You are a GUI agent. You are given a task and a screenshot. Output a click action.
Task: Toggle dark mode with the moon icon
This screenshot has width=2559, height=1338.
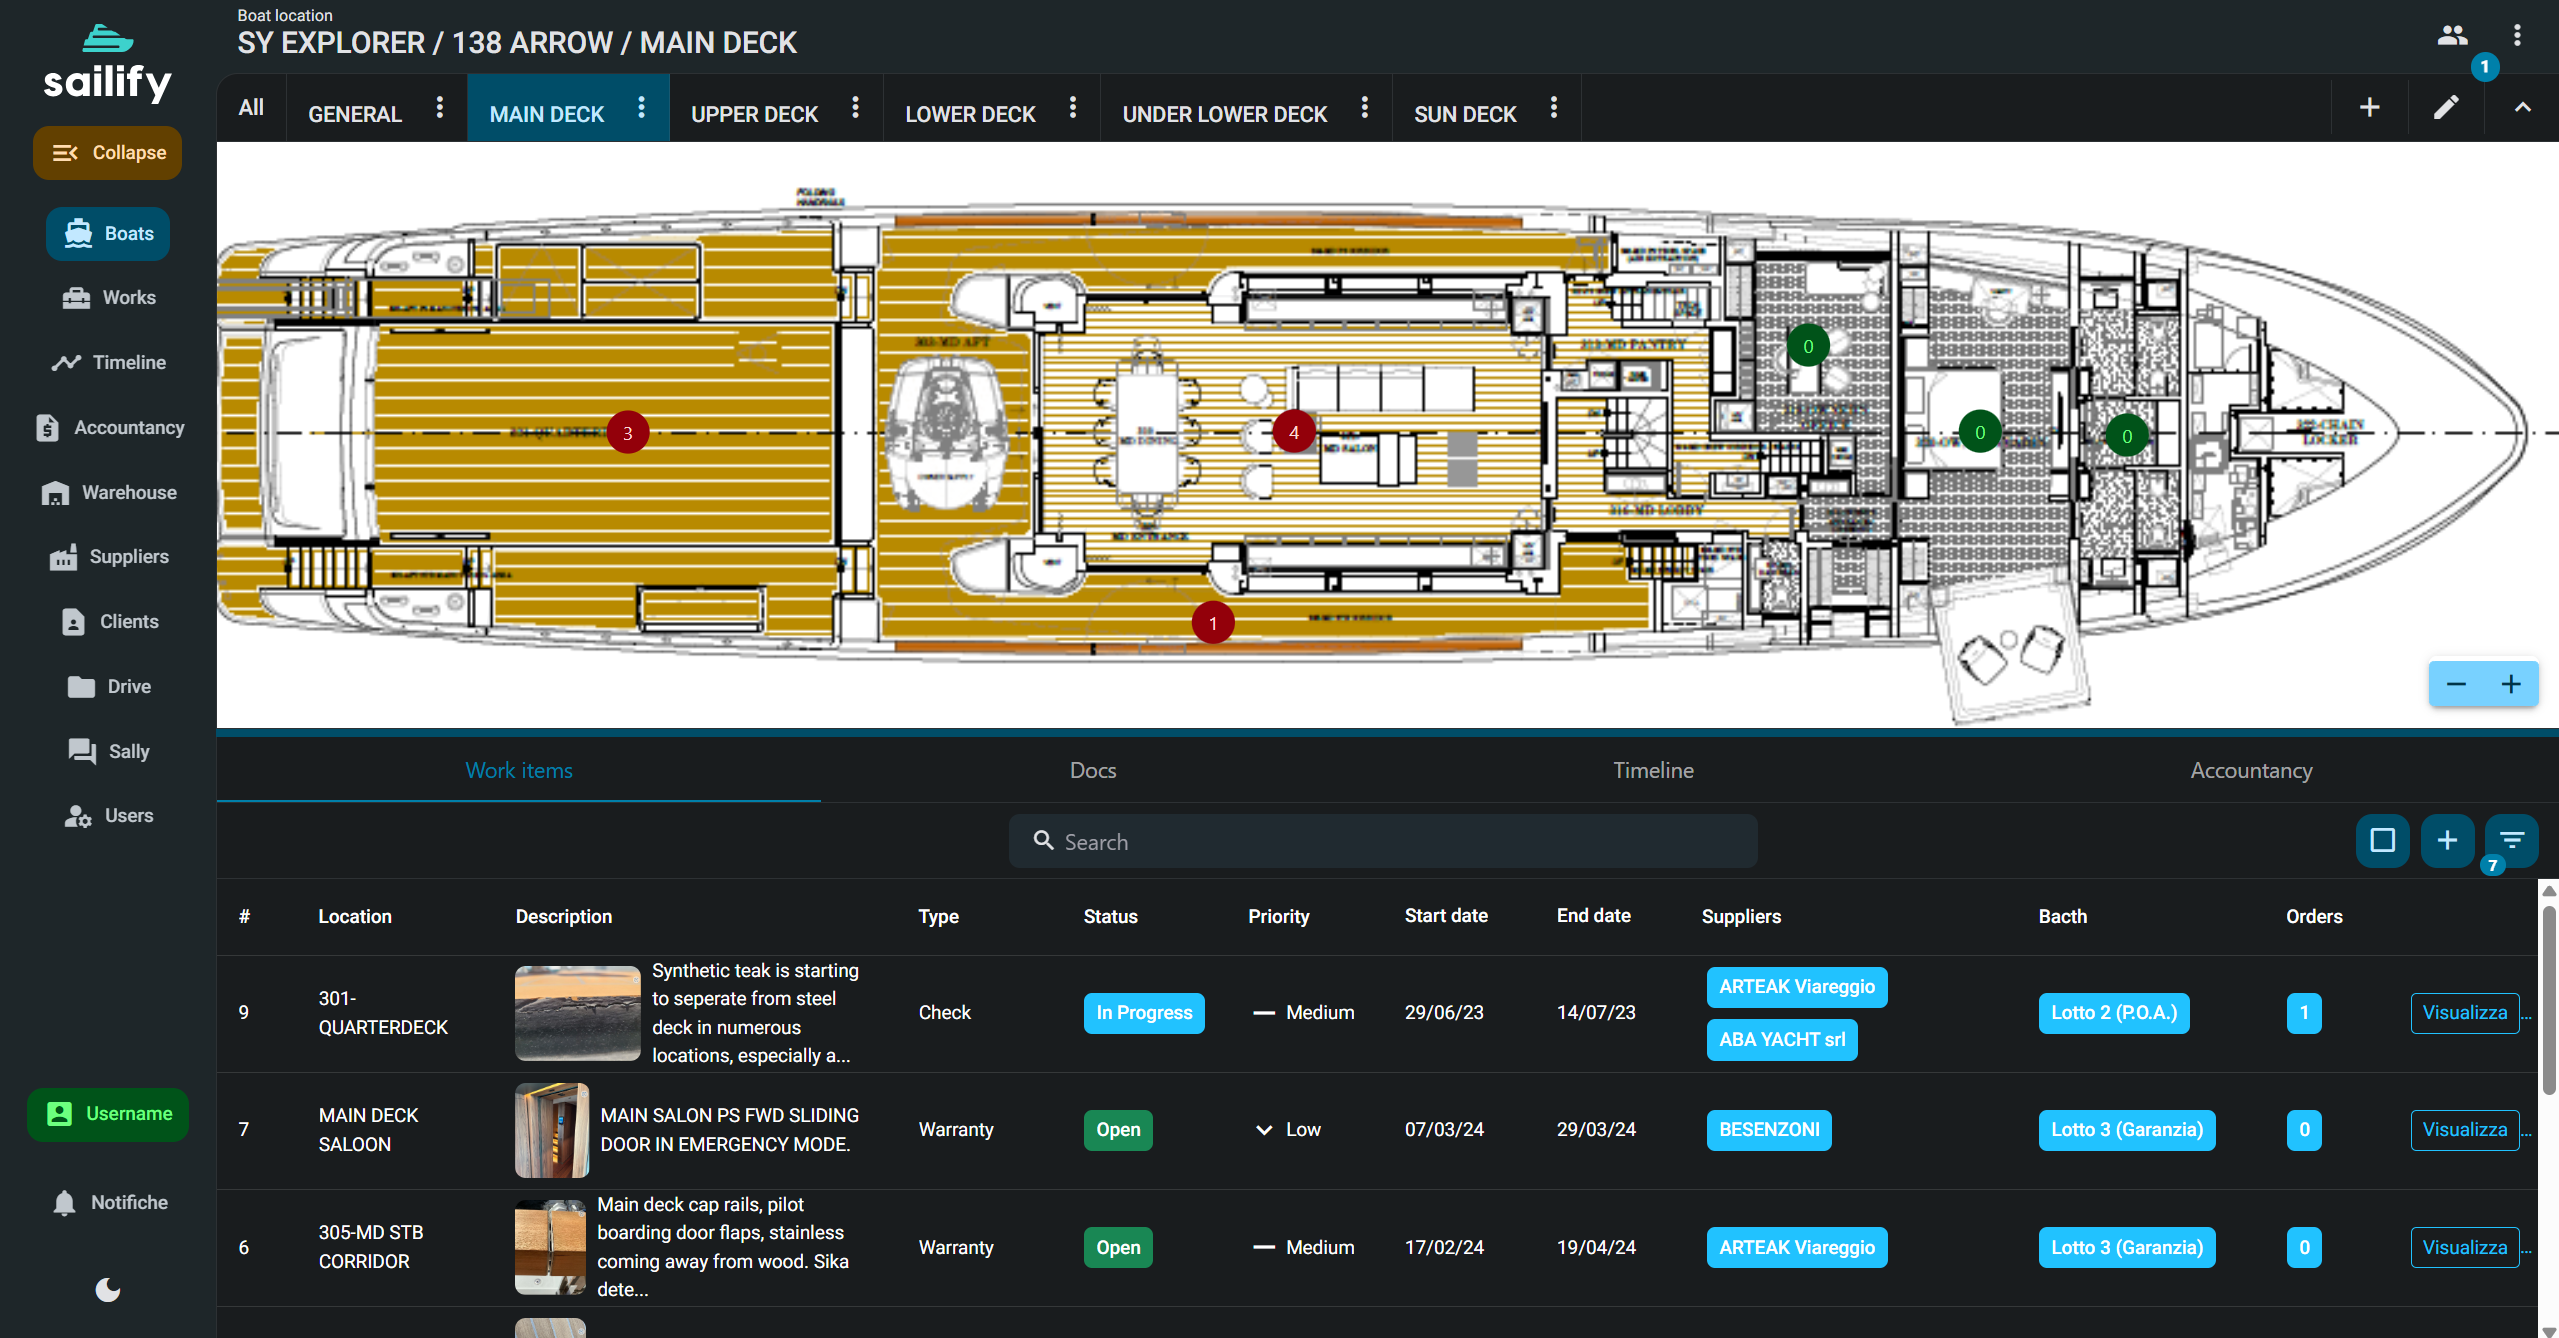pyautogui.click(x=107, y=1290)
